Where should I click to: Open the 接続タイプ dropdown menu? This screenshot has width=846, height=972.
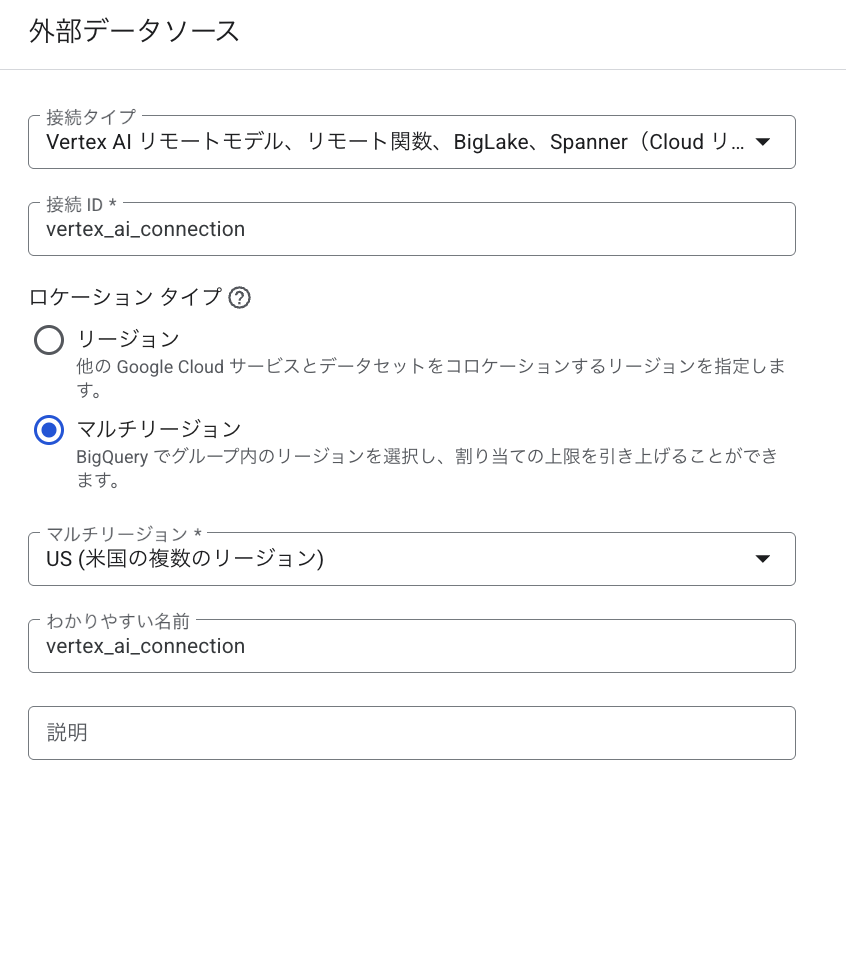coord(412,141)
